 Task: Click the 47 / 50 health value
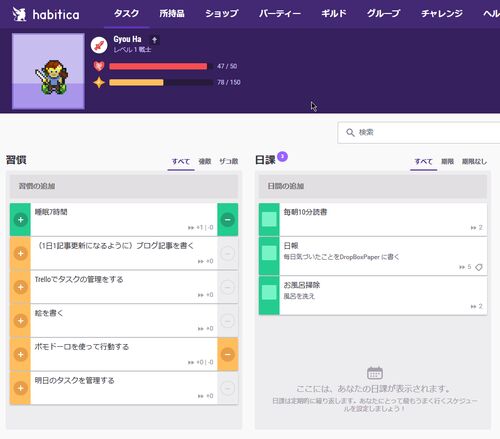227,66
